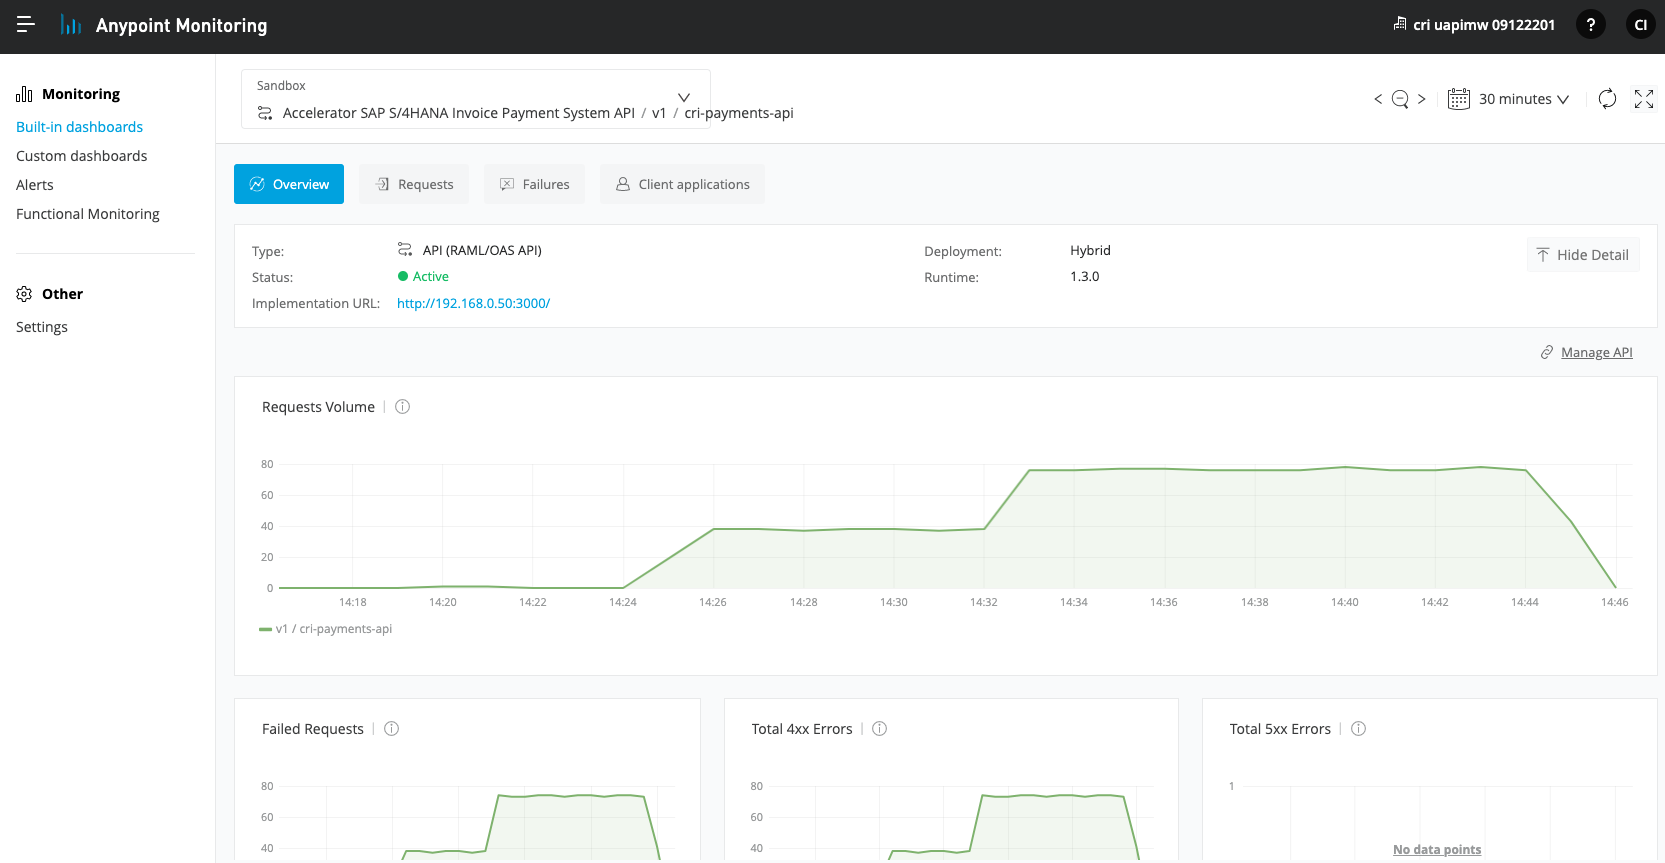Click the Failed Requests chart title

tap(313, 729)
